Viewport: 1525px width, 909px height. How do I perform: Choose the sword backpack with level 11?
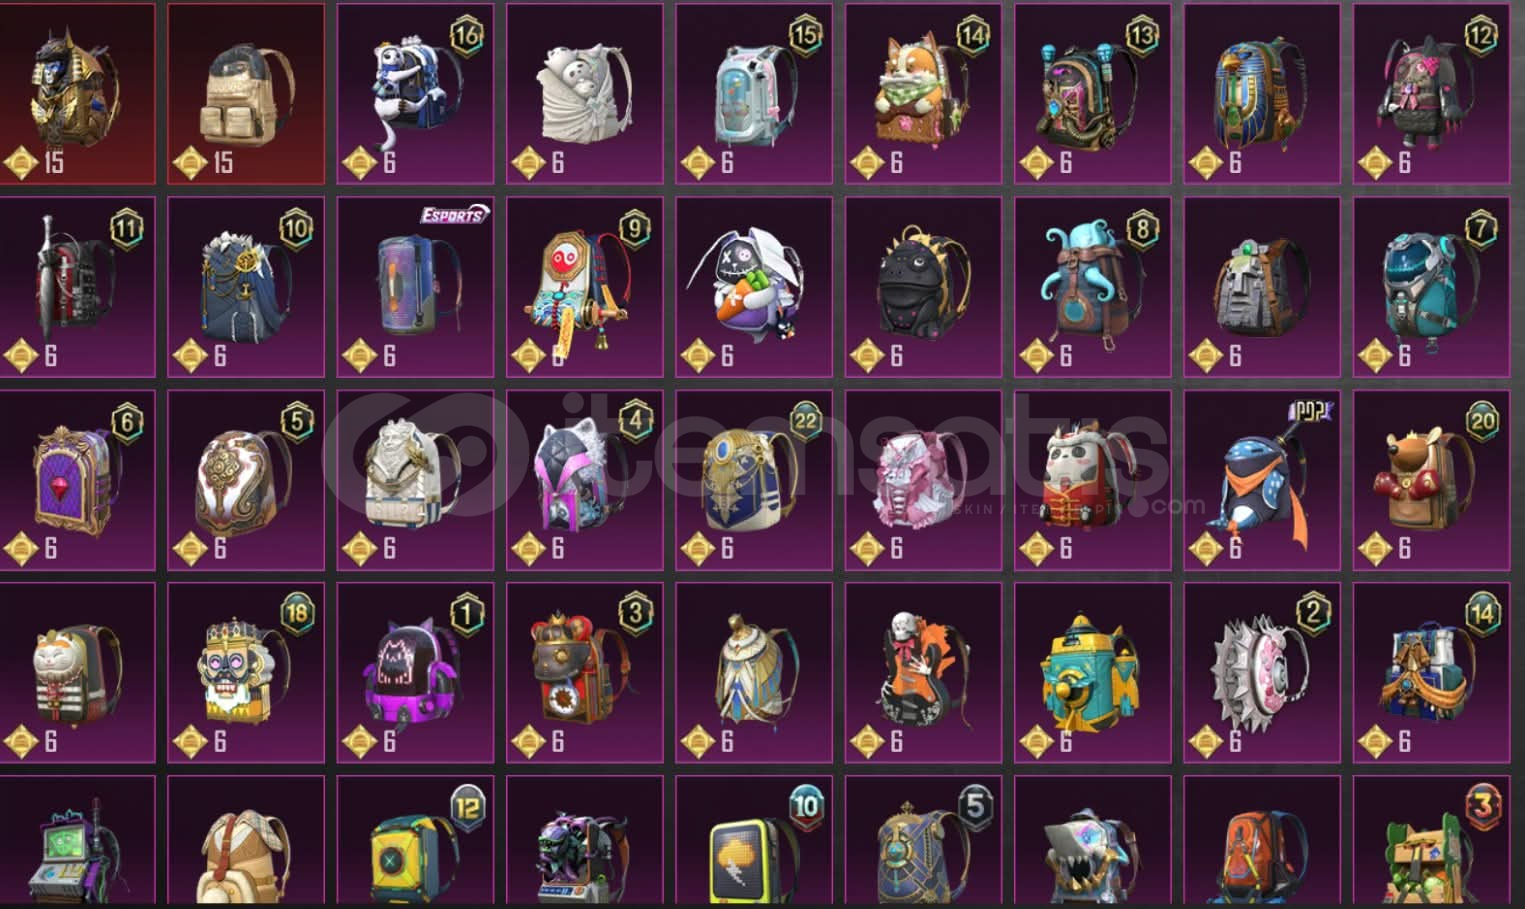pos(77,287)
